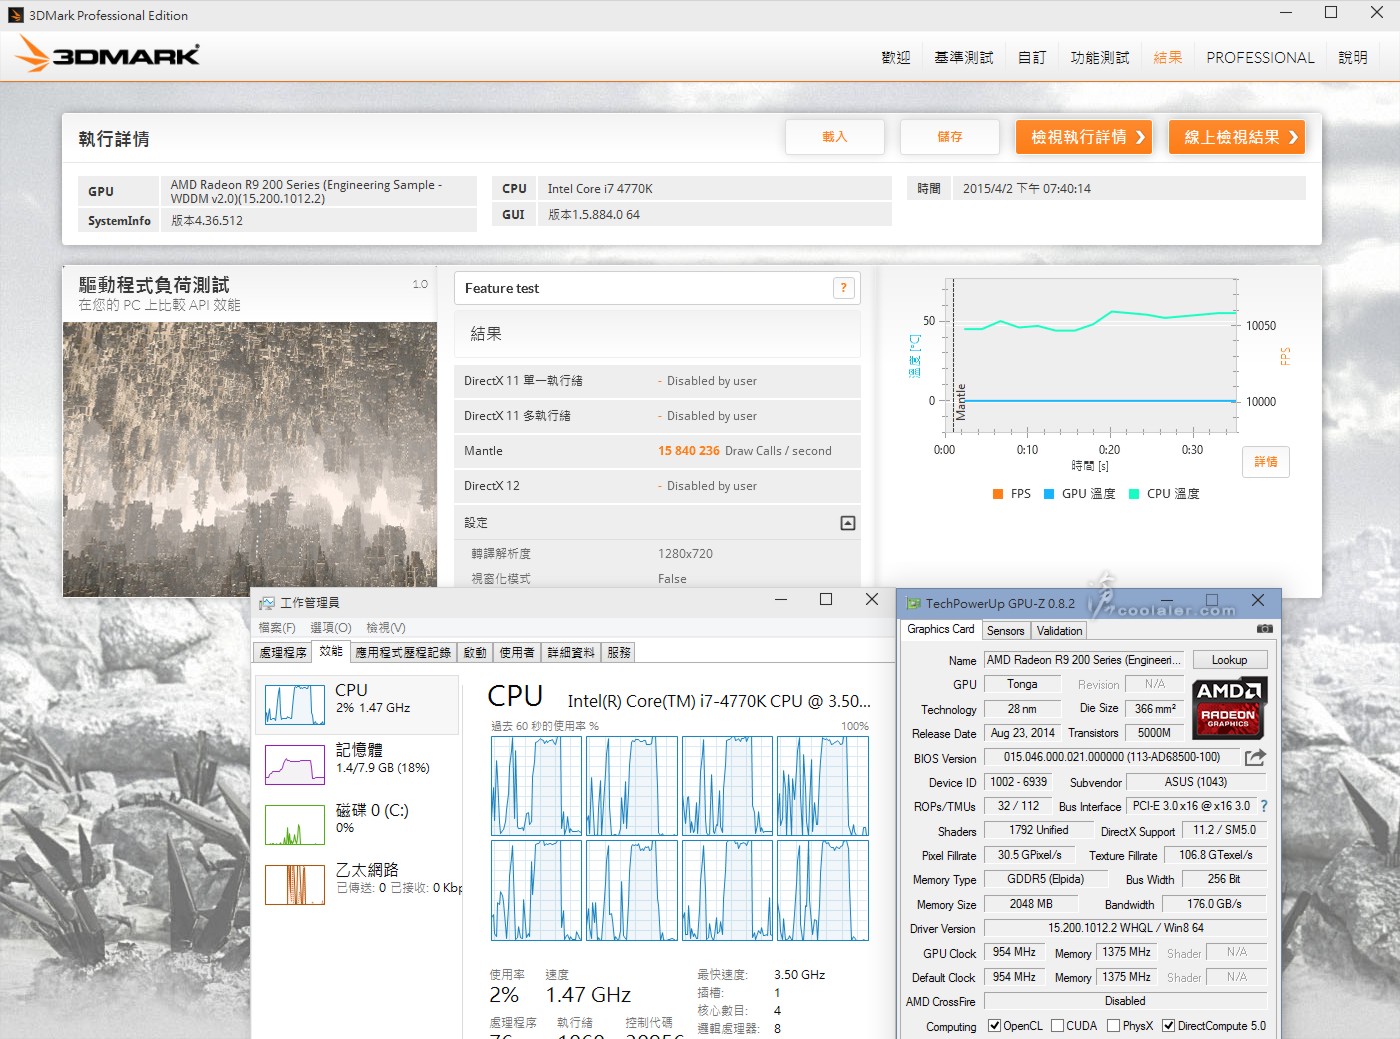This screenshot has width=1400, height=1039.
Task: Open 結果 results tab
Action: pyautogui.click(x=1168, y=57)
